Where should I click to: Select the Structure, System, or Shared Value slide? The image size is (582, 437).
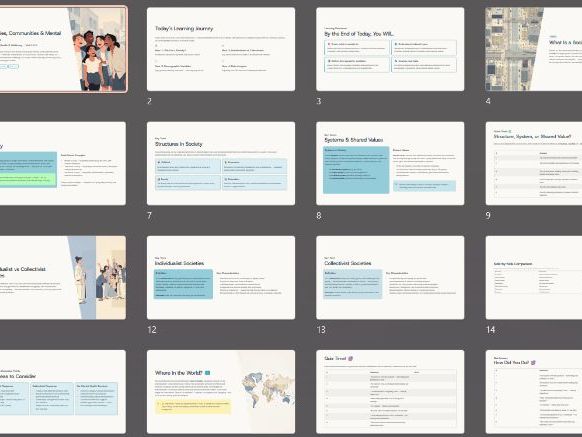(x=534, y=163)
